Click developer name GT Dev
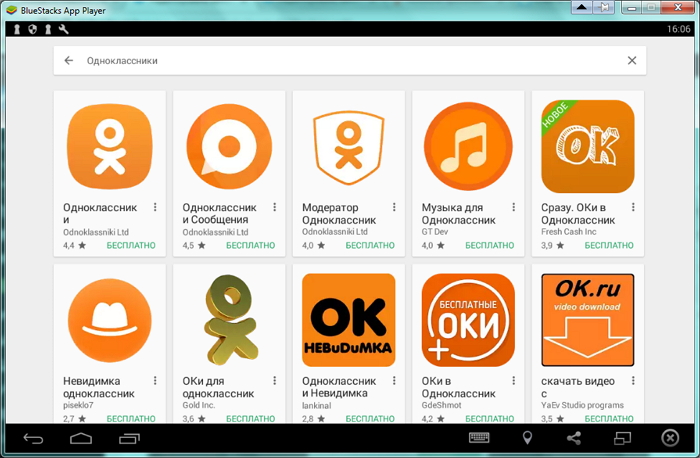This screenshot has height=458, width=700. pyautogui.click(x=435, y=232)
